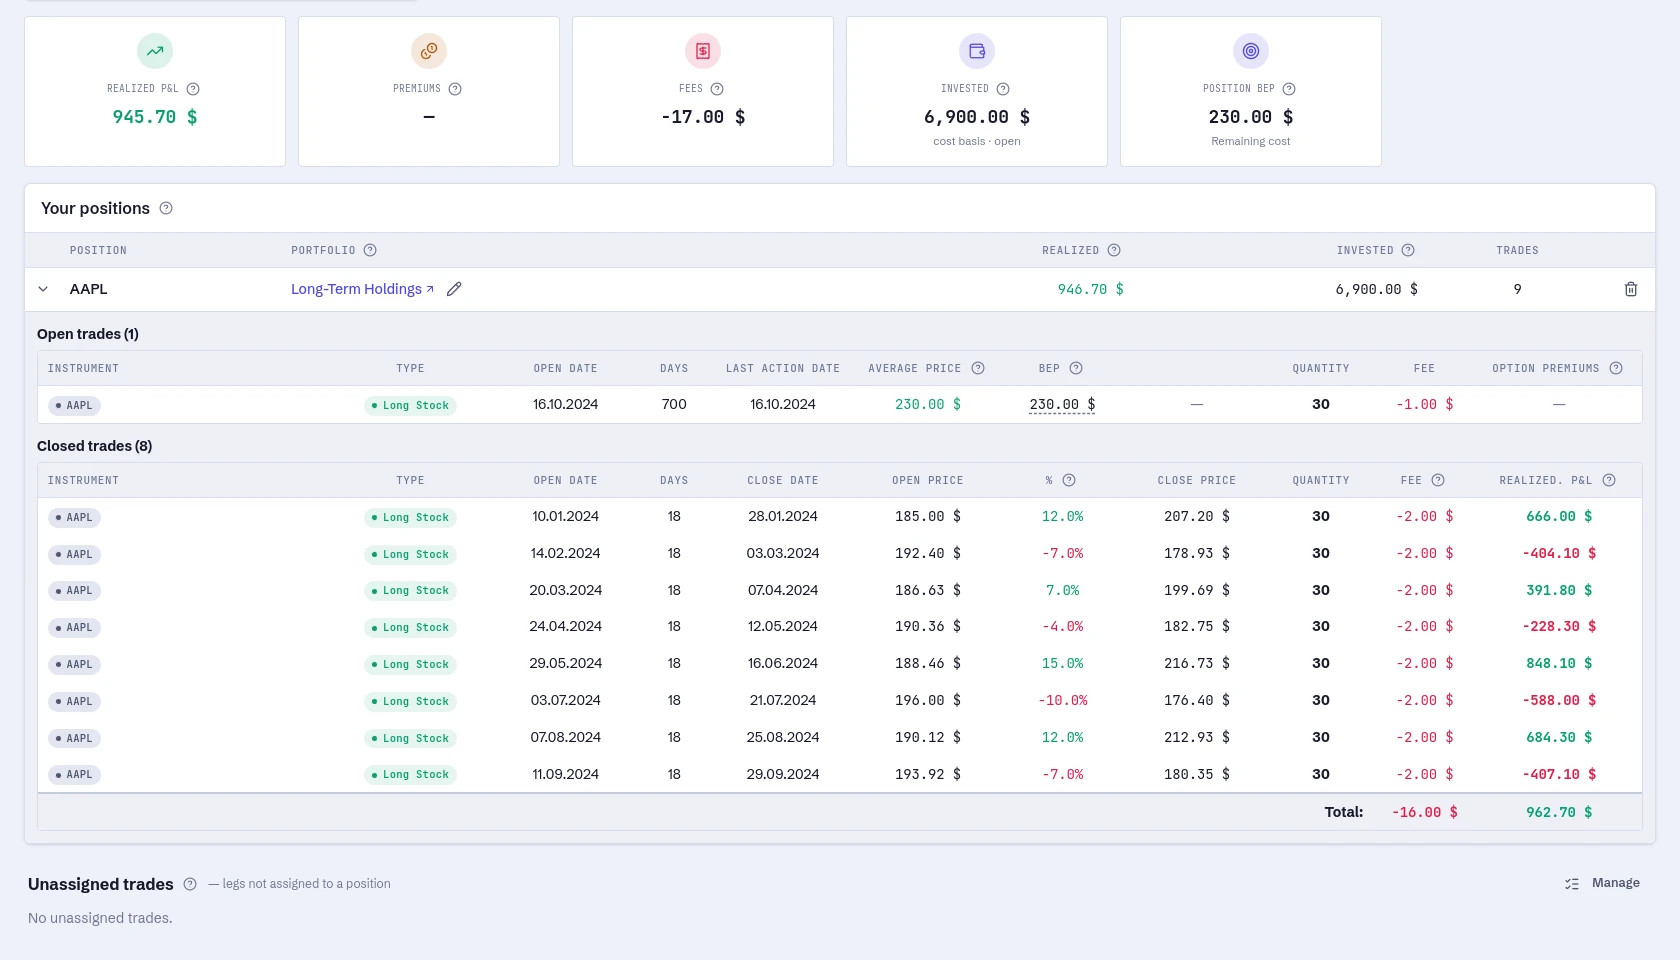The width and height of the screenshot is (1680, 960).
Task: Click Long Stock badge in 10.01.2024 row
Action: (x=410, y=518)
